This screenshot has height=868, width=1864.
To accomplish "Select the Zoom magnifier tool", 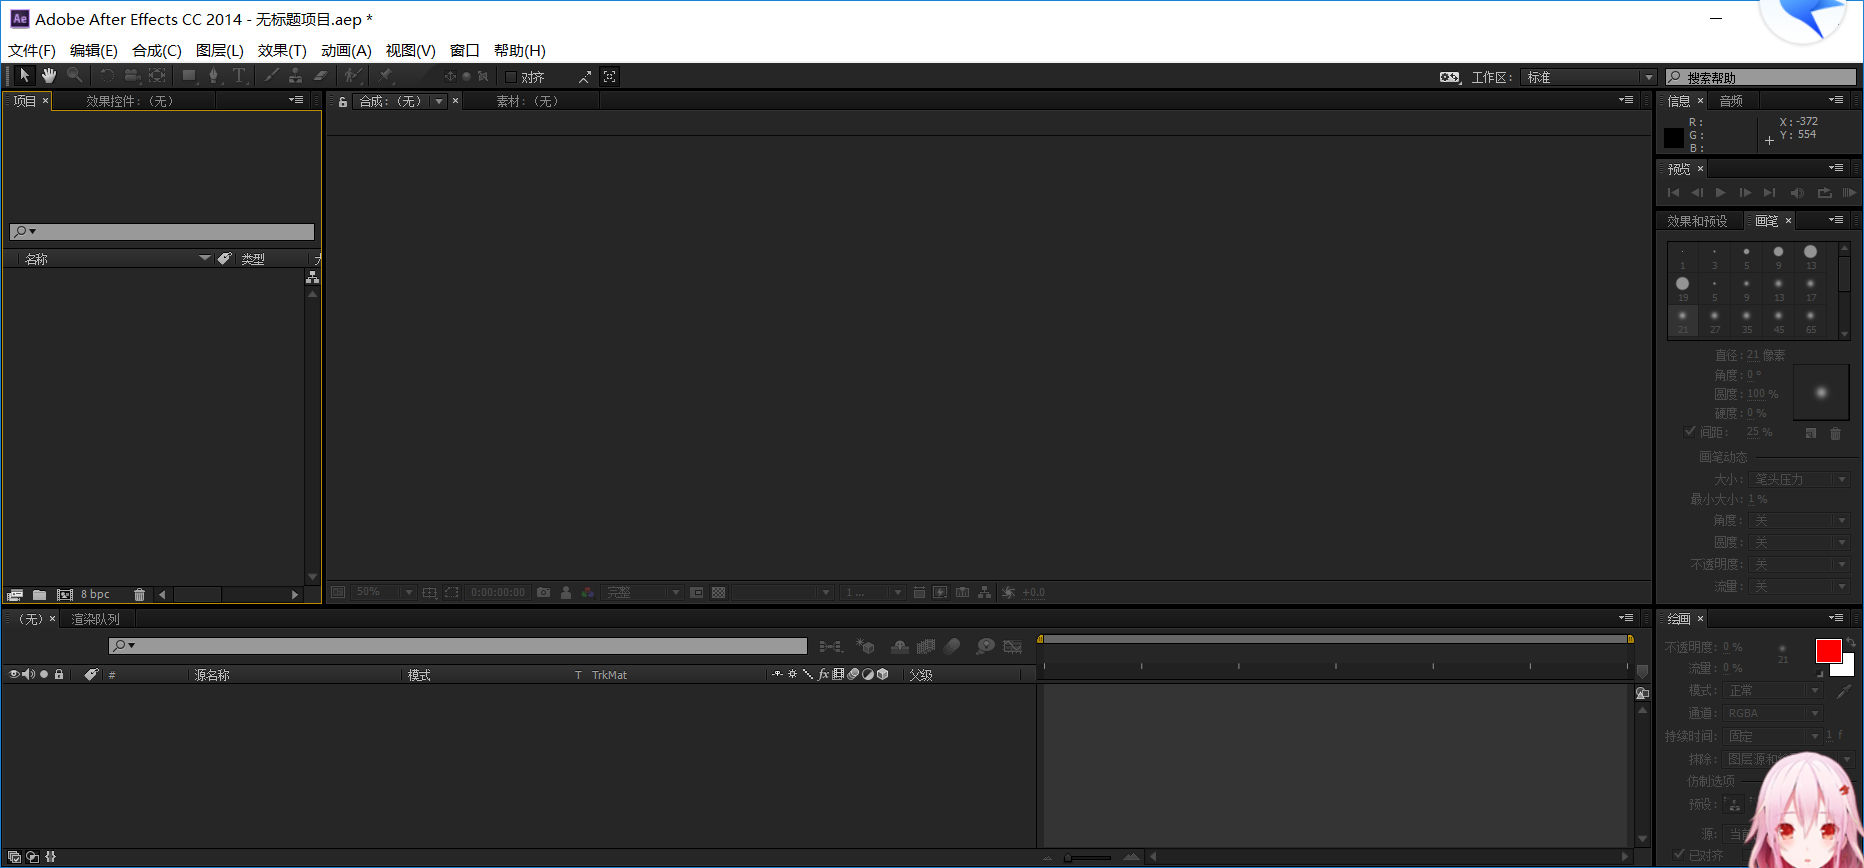I will click(74, 76).
